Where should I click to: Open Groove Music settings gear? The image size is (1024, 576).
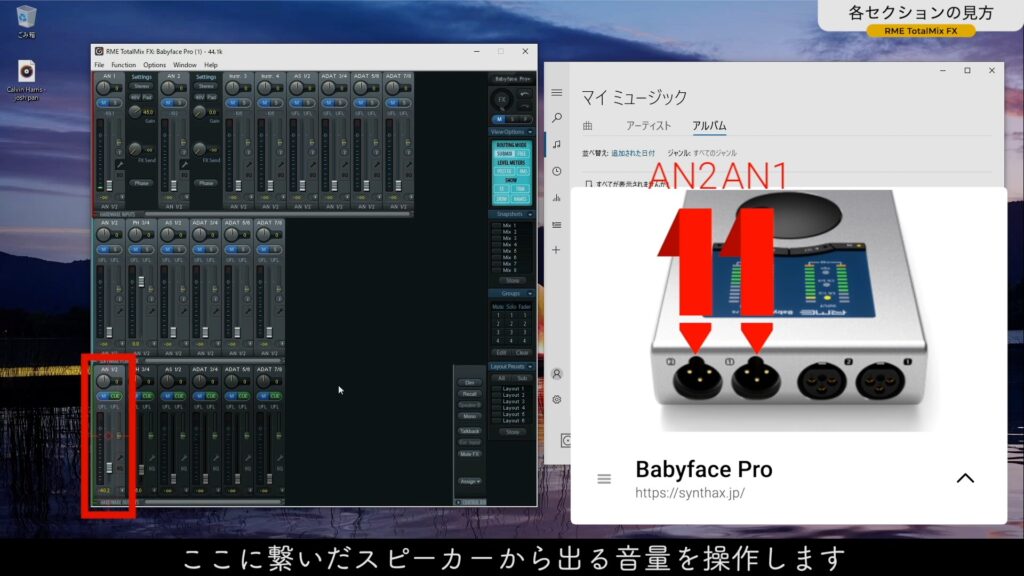556,400
